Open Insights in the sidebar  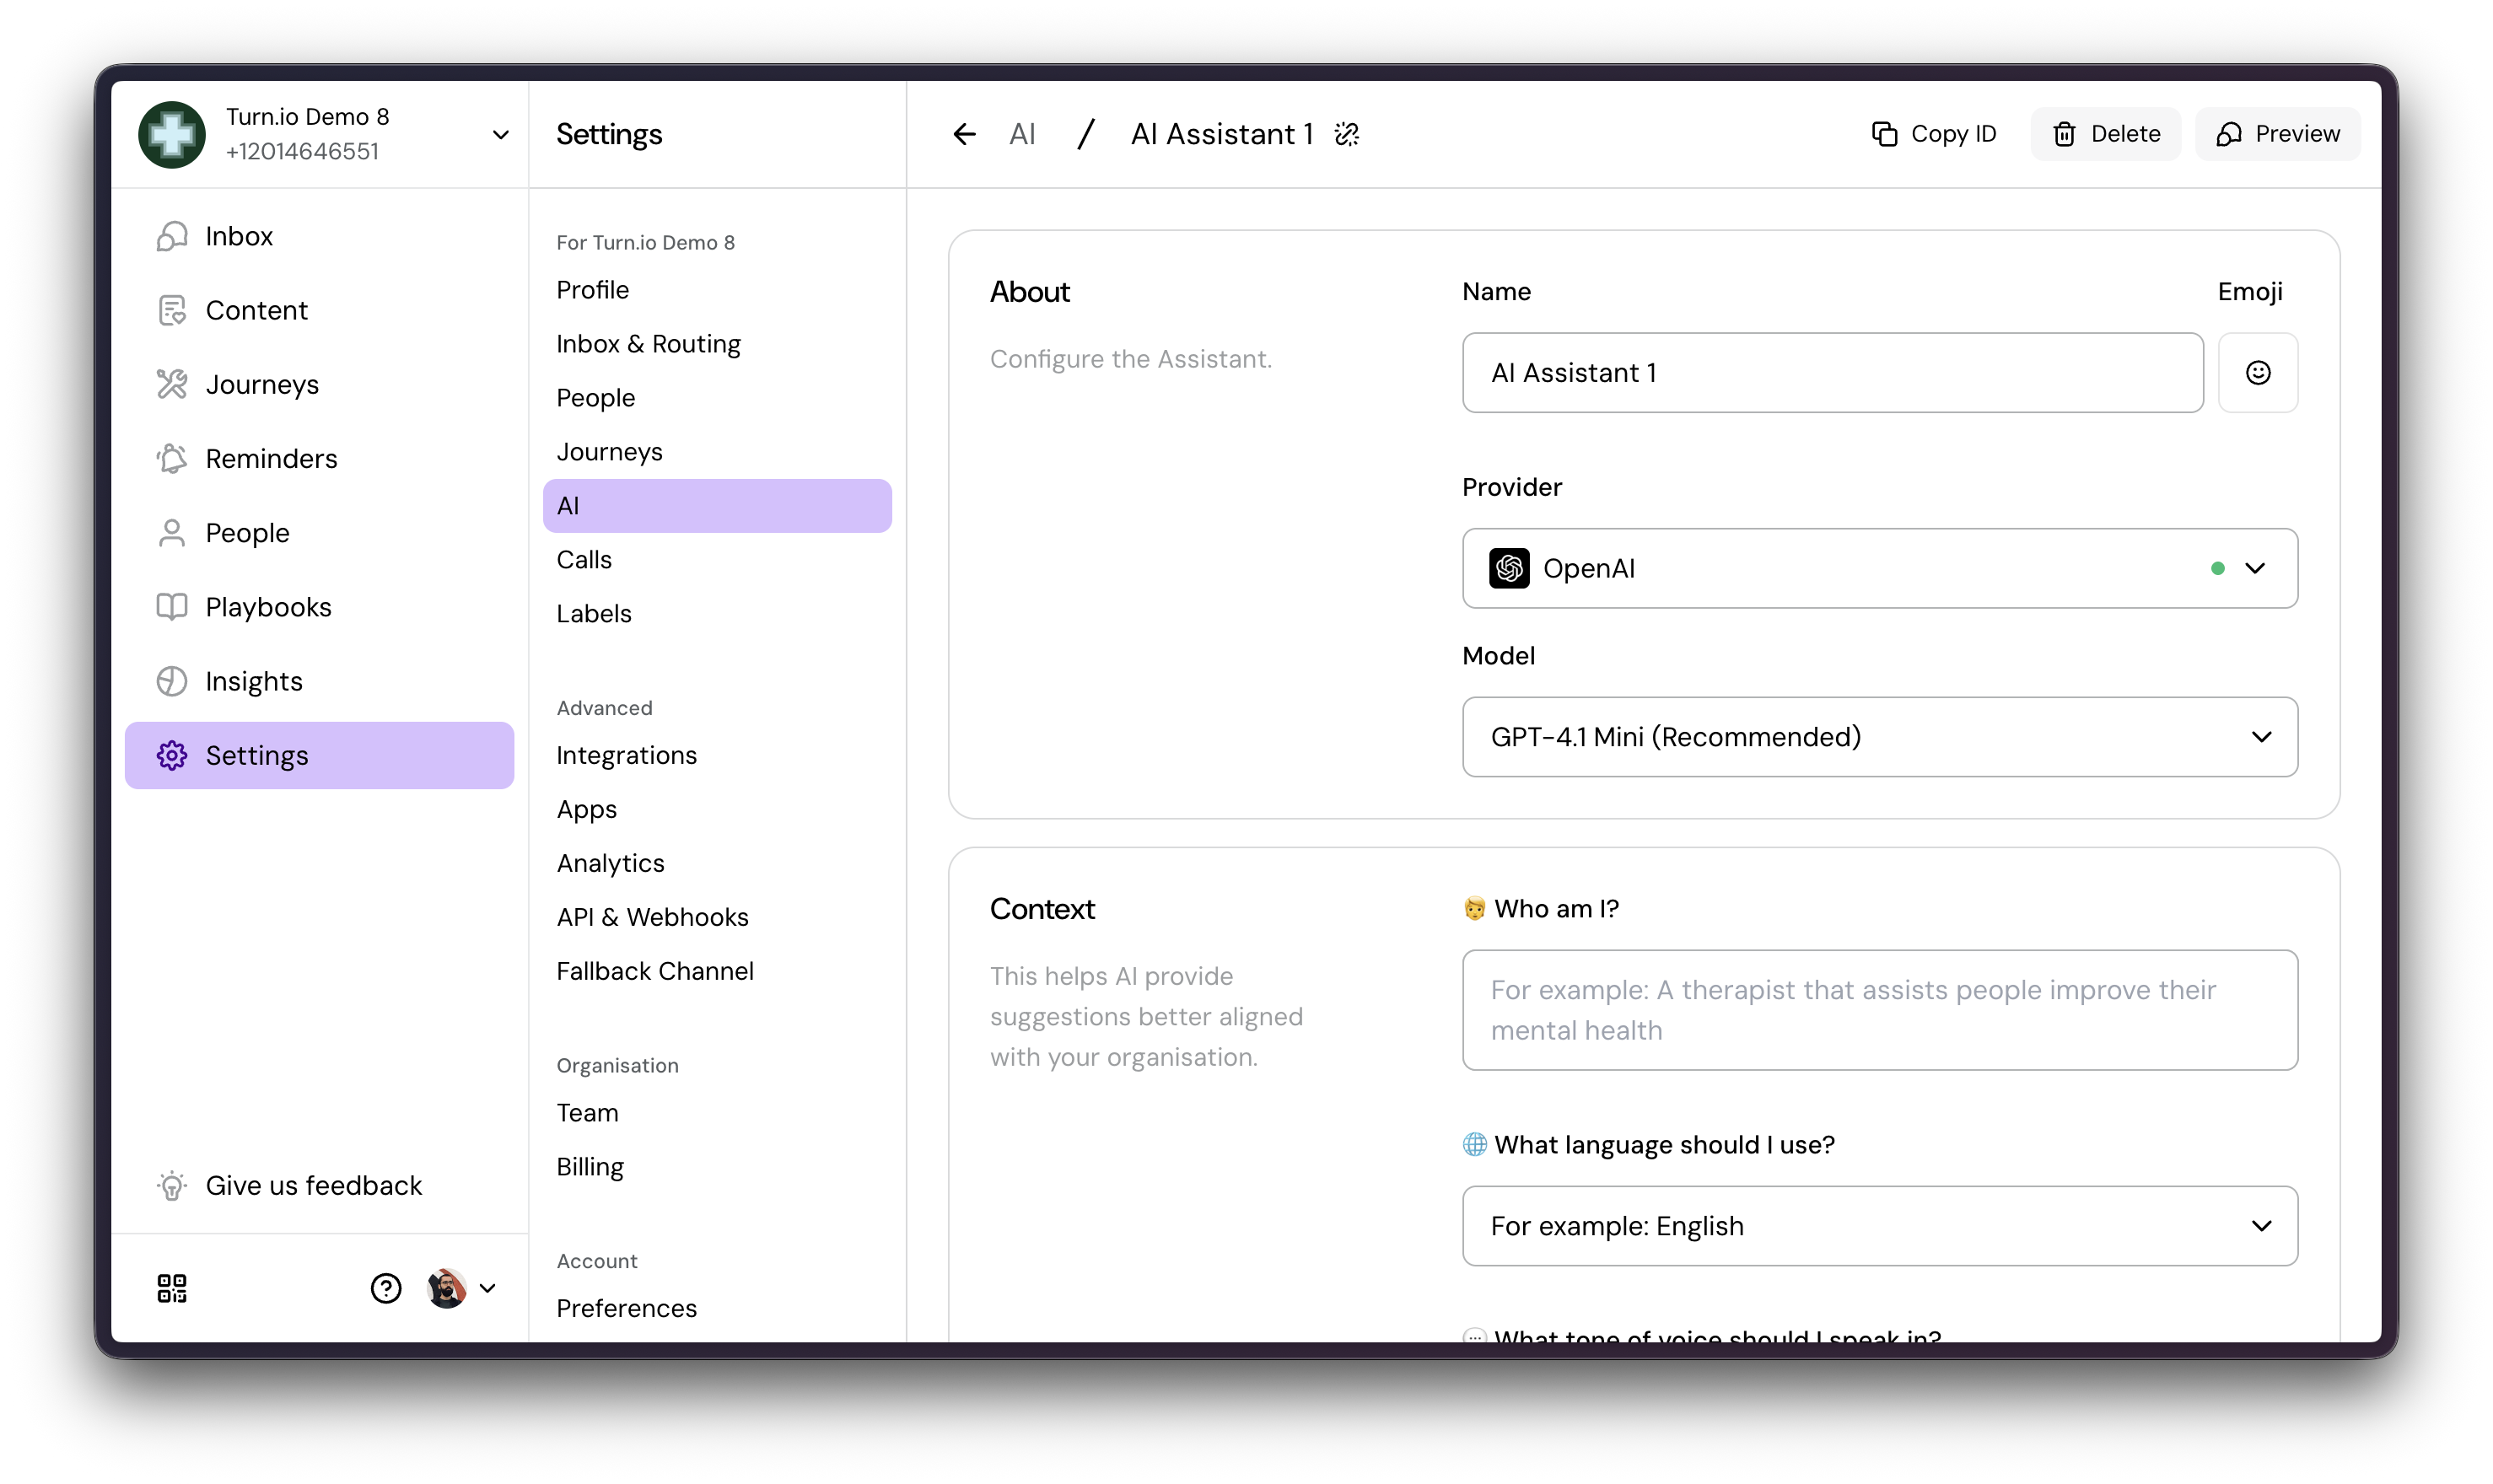[254, 681]
